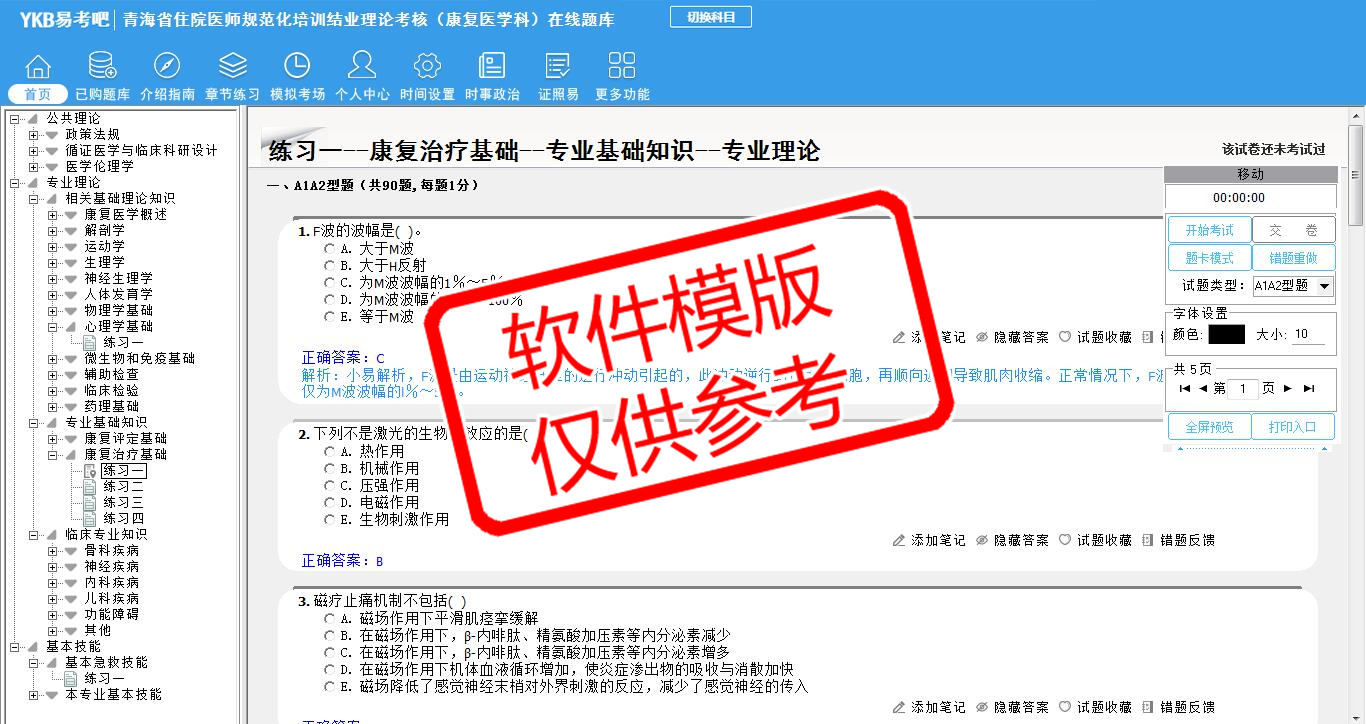1366x724 pixels.
Task: Click the page number input field
Action: point(1242,389)
